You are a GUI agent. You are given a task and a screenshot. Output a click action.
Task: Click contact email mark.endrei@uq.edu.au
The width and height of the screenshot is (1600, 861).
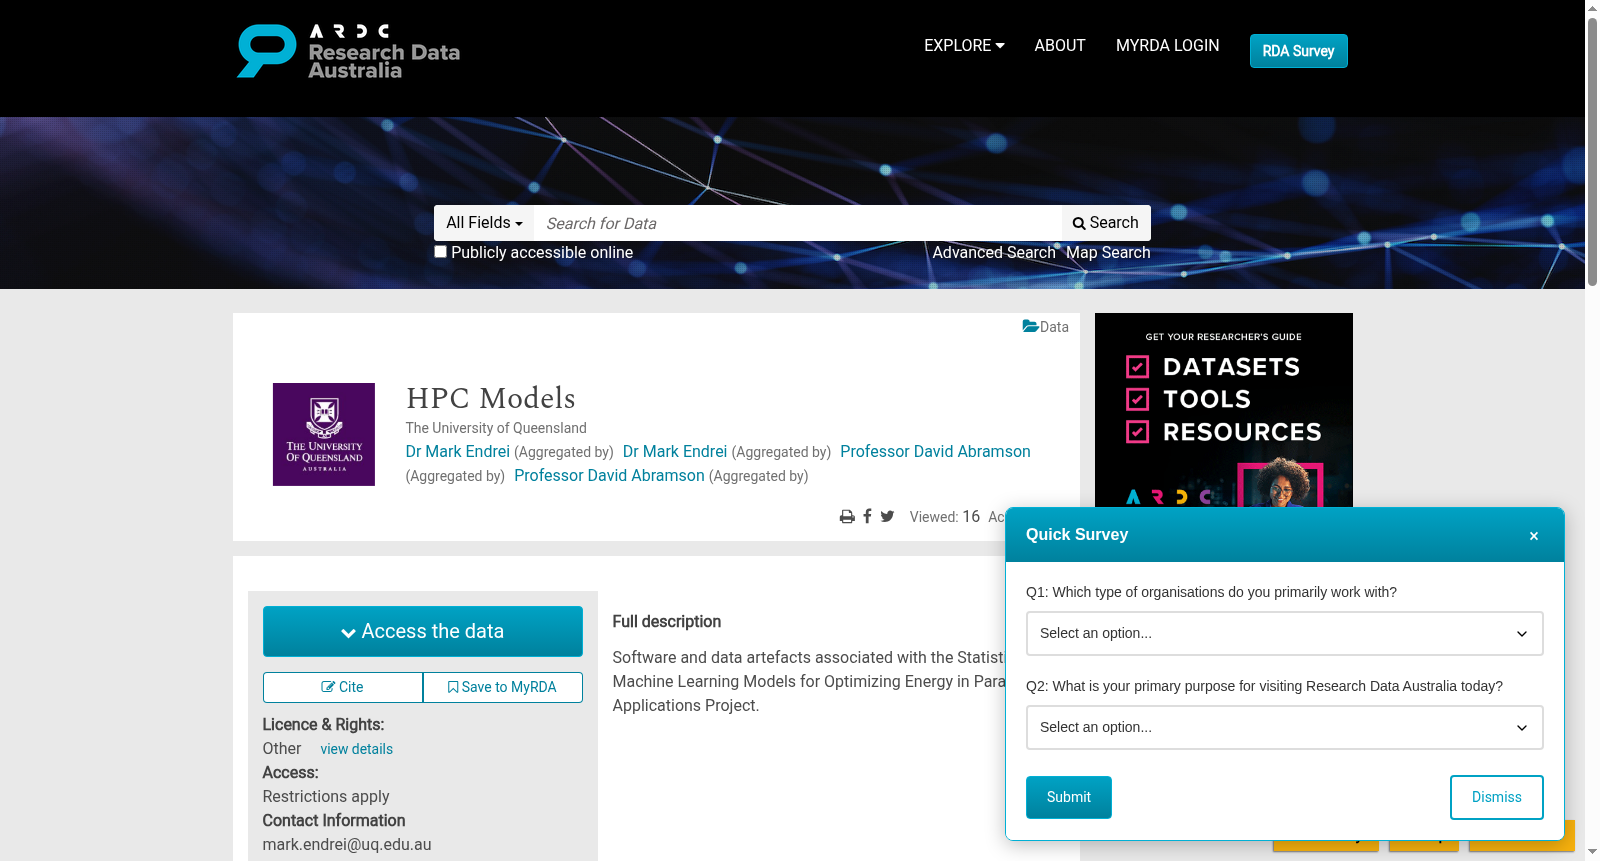(347, 845)
